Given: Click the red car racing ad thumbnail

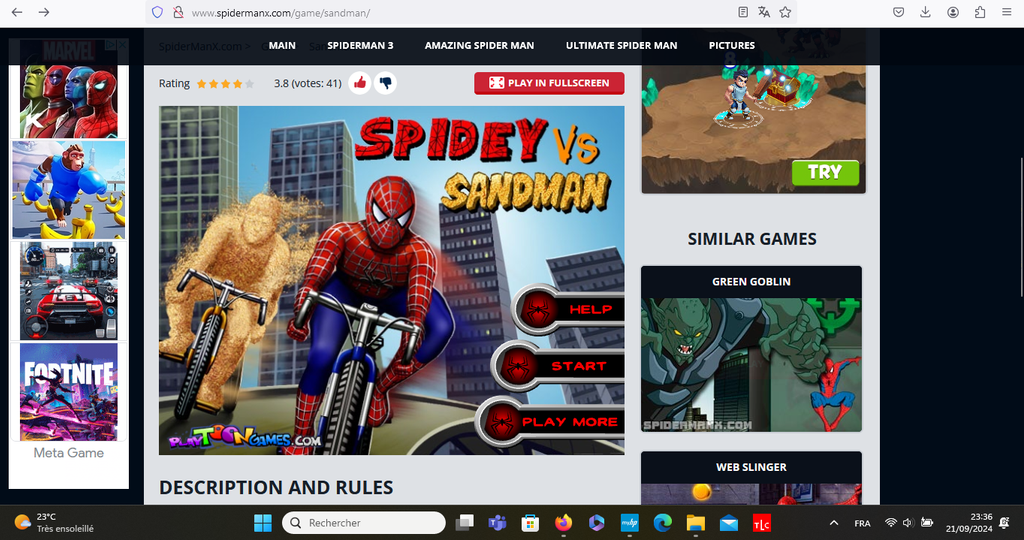Looking at the screenshot, I should 69,291.
